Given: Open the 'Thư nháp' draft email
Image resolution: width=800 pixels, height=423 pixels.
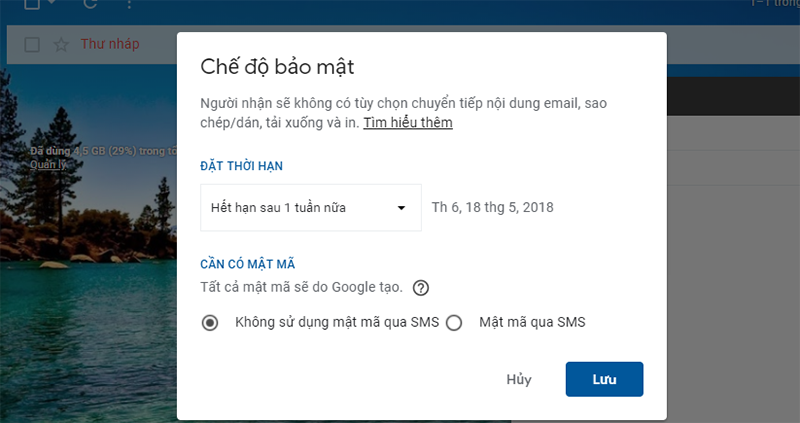Looking at the screenshot, I should pos(110,44).
